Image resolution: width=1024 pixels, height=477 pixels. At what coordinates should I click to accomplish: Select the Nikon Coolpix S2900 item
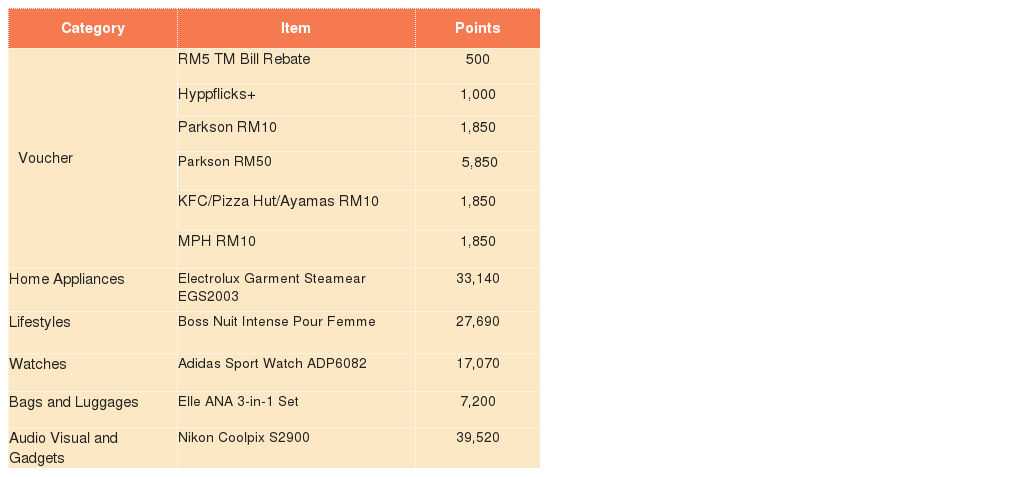coord(244,437)
